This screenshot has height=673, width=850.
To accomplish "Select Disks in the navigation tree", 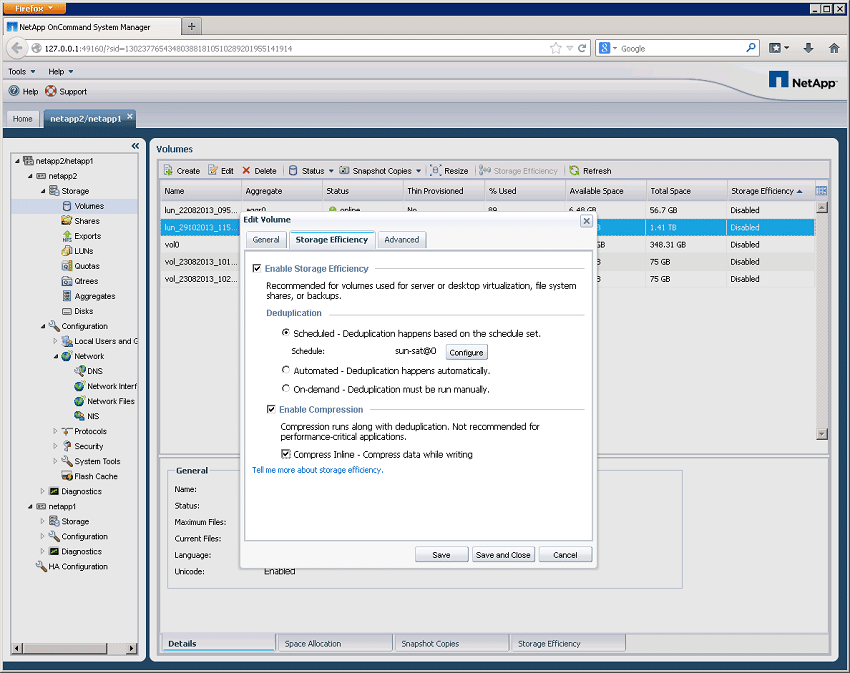I will coord(83,311).
